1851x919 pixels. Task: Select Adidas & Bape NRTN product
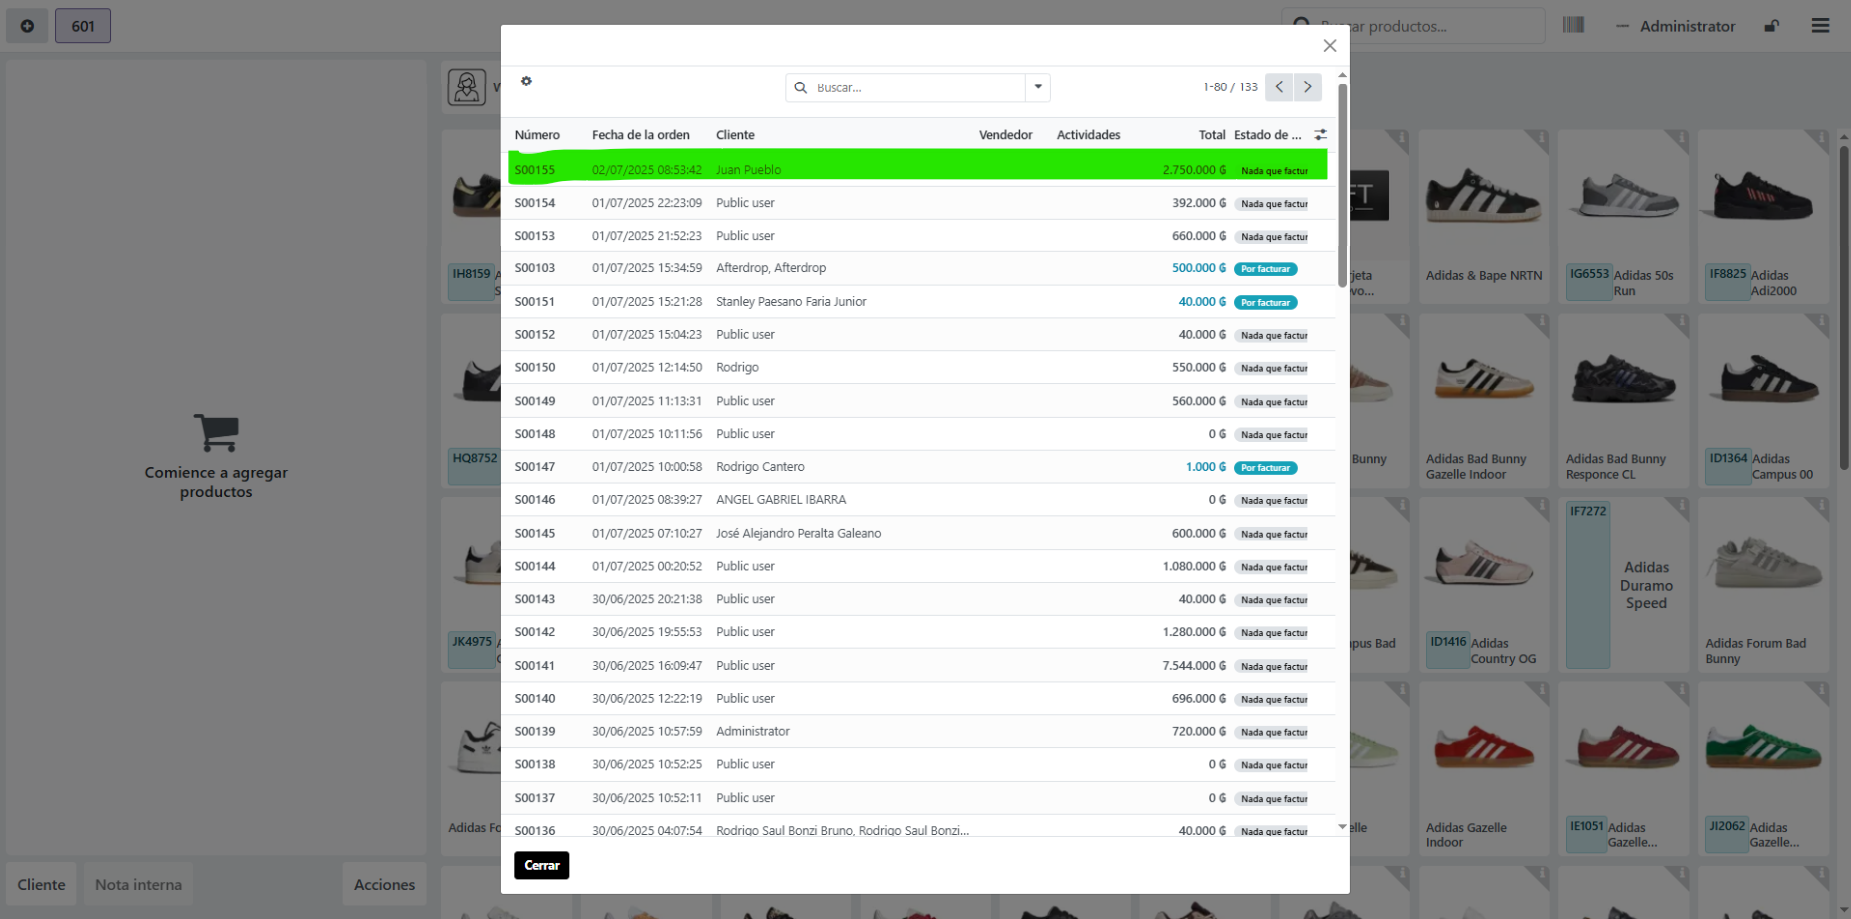click(x=1484, y=217)
